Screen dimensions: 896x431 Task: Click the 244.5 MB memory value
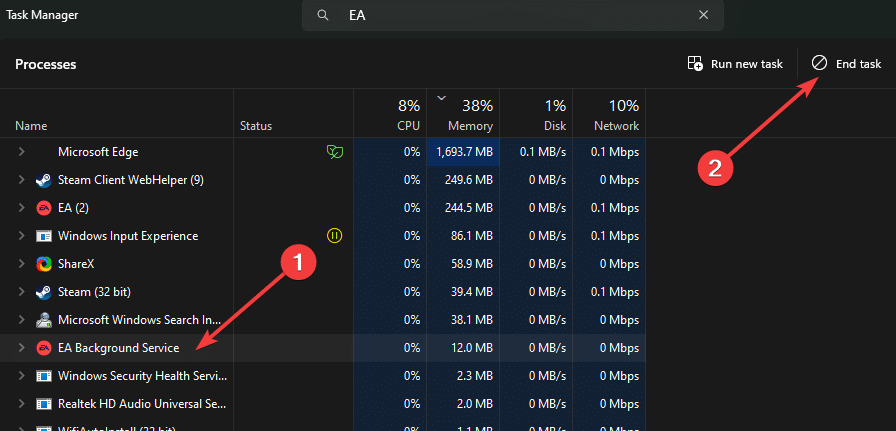469,208
